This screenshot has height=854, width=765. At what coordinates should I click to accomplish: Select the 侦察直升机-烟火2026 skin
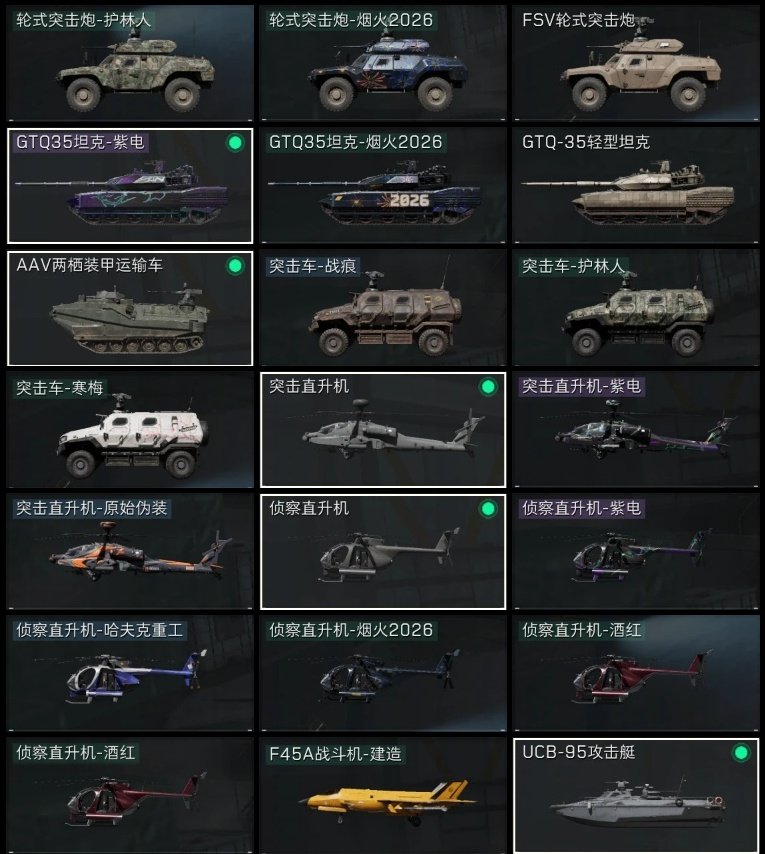click(383, 674)
